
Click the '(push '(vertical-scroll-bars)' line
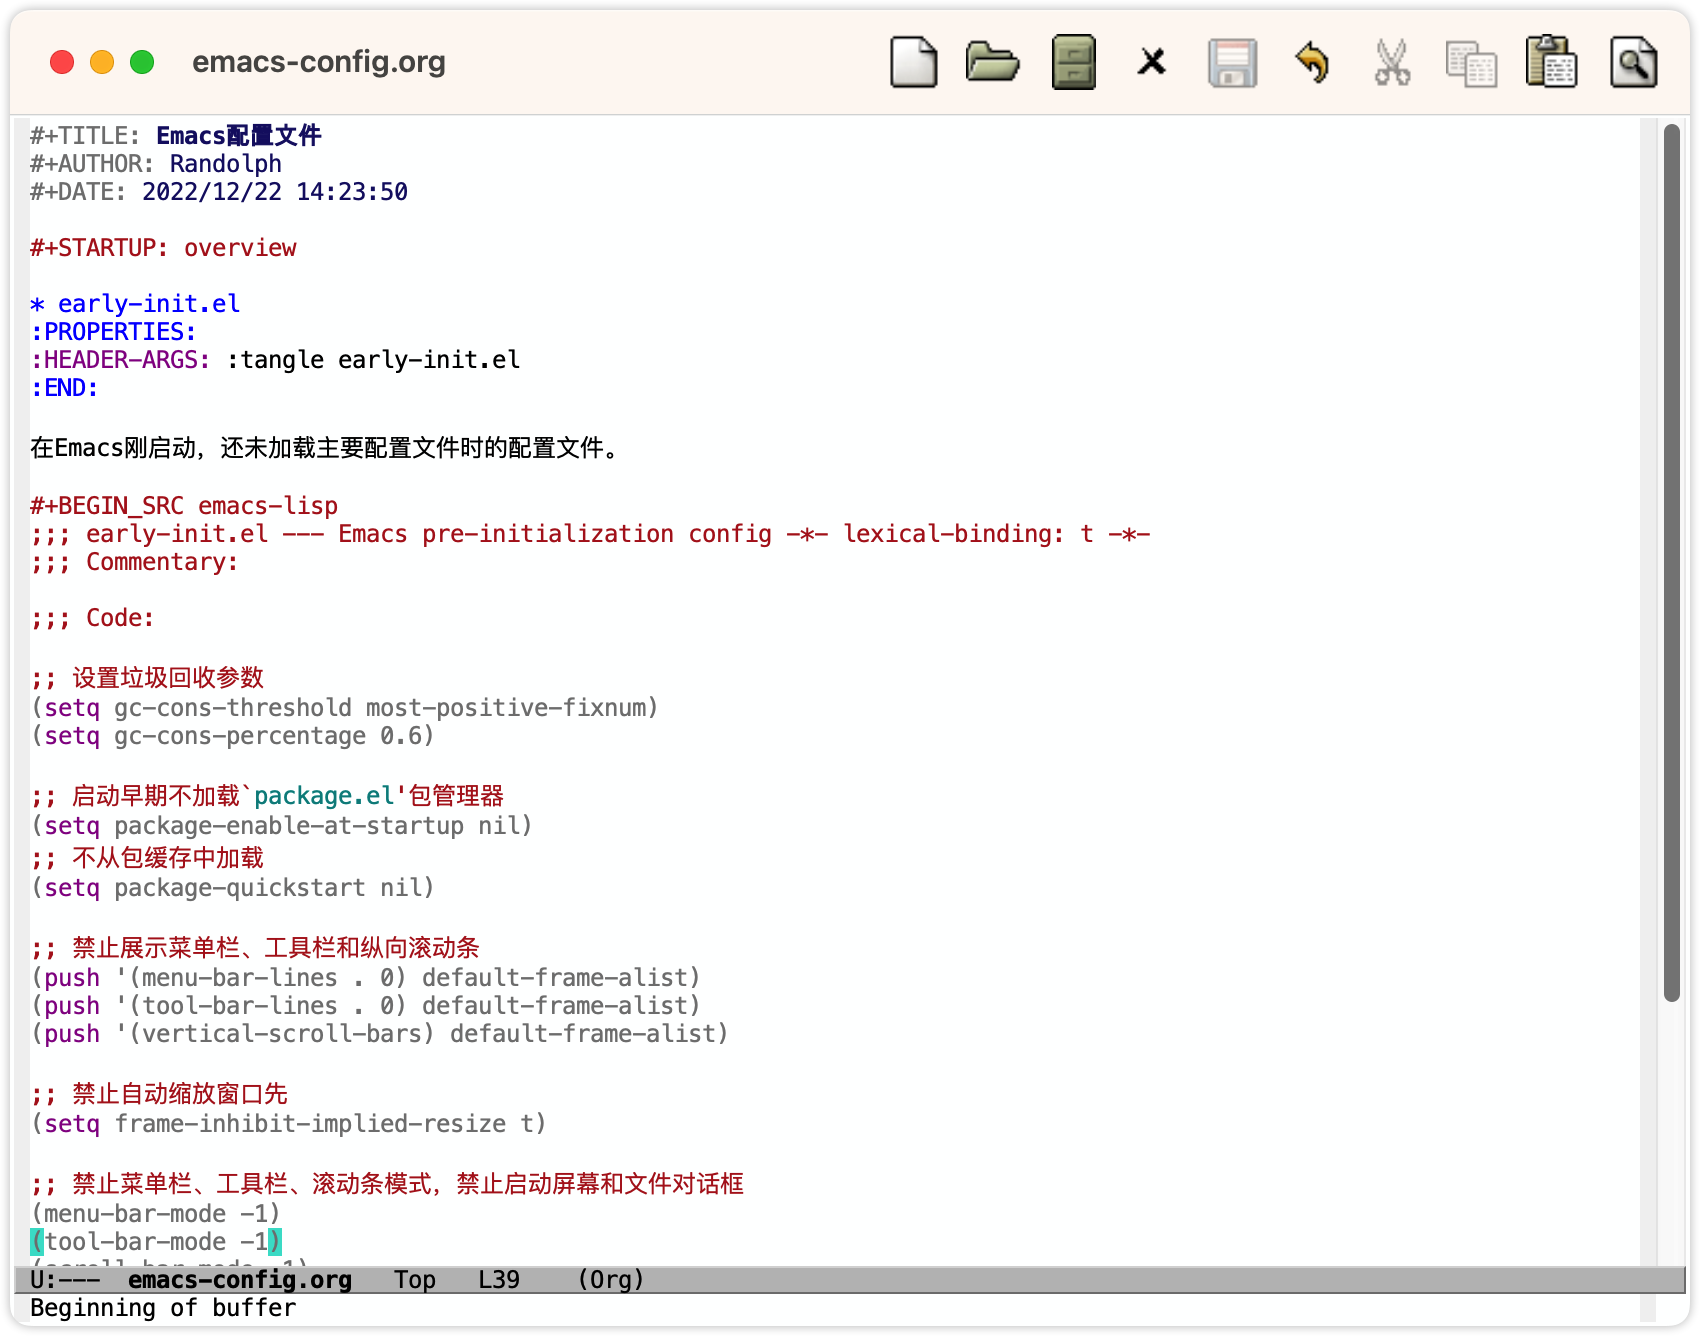pos(380,1034)
